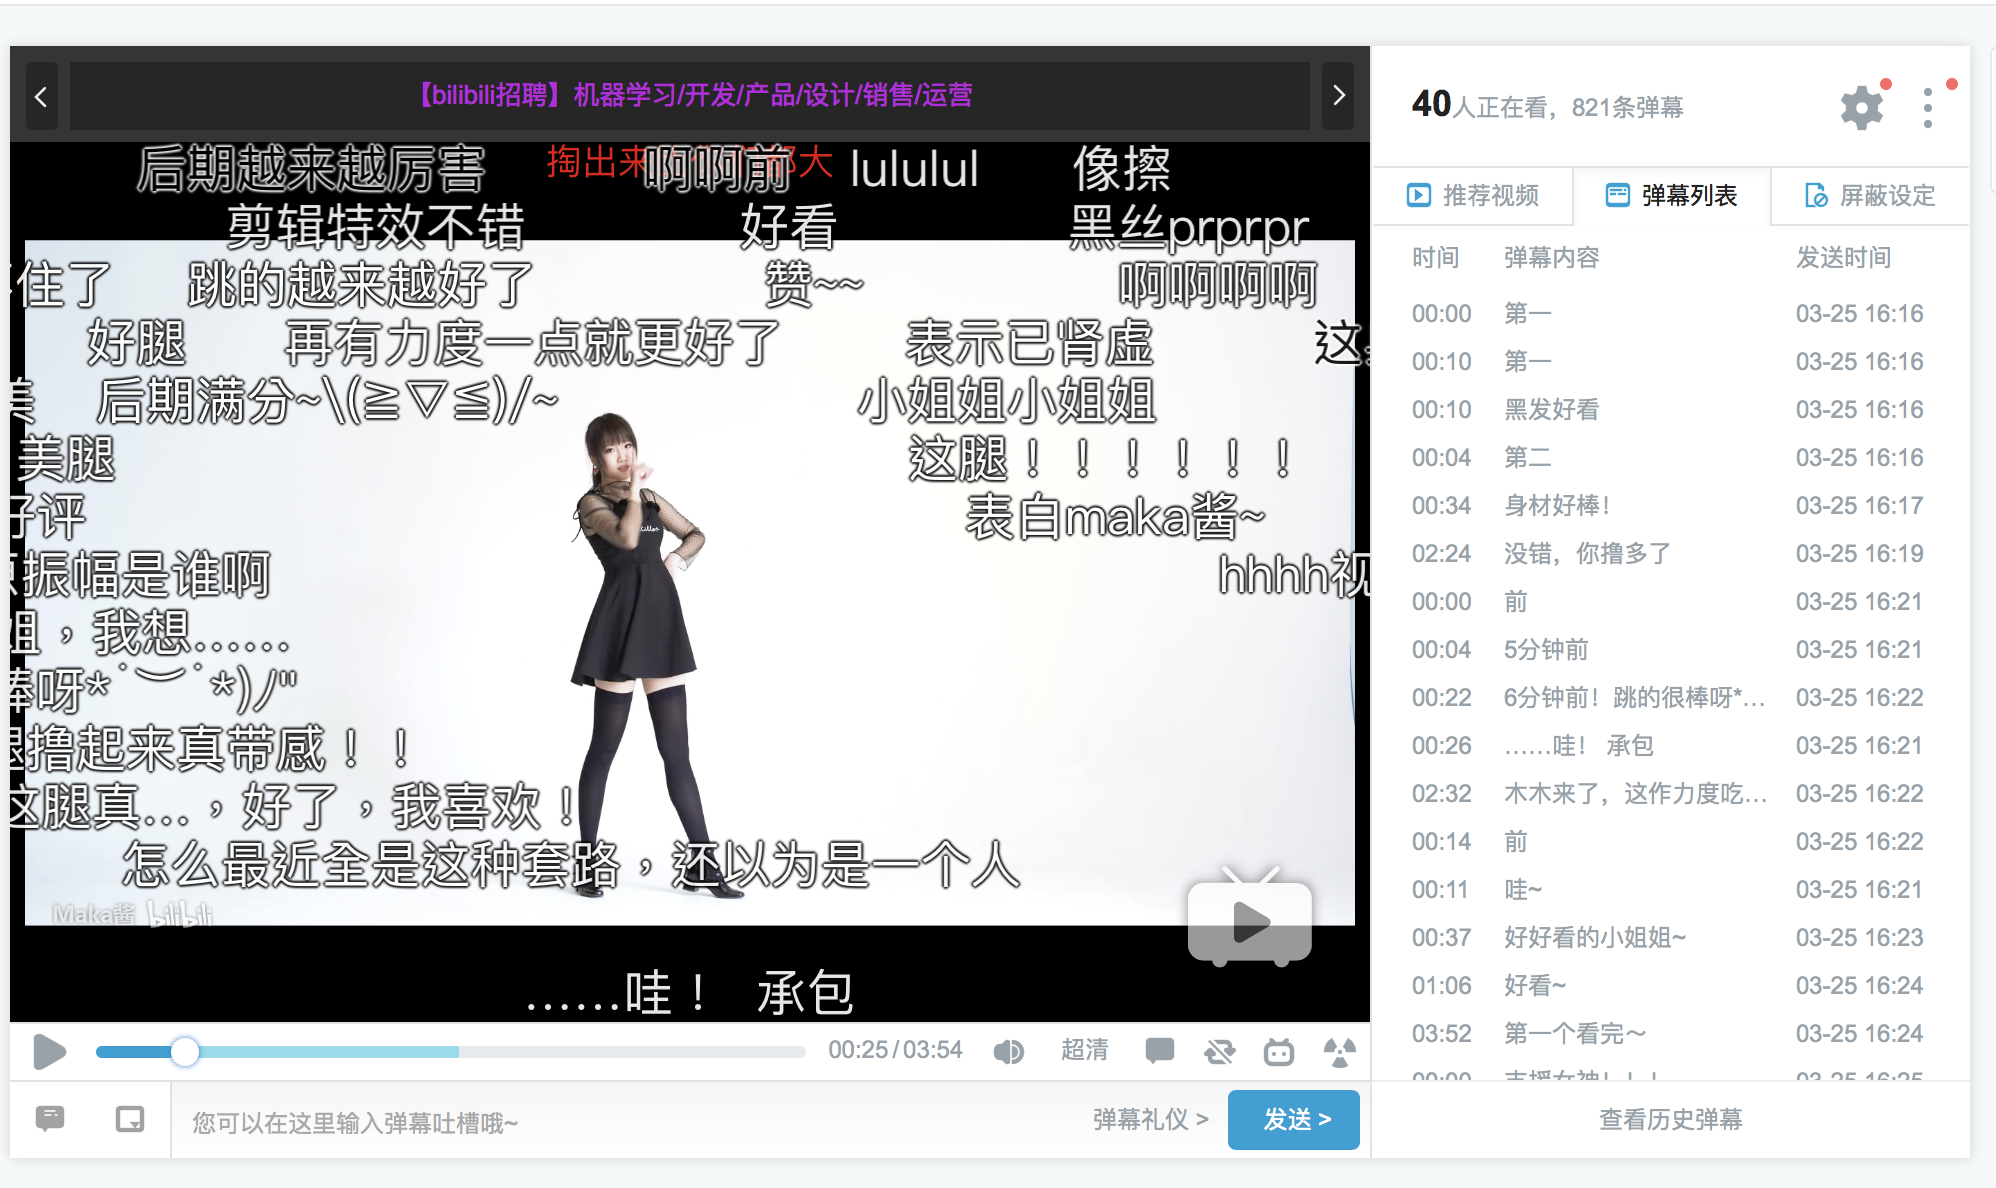Click the danmaku mode square icon
This screenshot has width=1996, height=1188.
click(x=130, y=1119)
